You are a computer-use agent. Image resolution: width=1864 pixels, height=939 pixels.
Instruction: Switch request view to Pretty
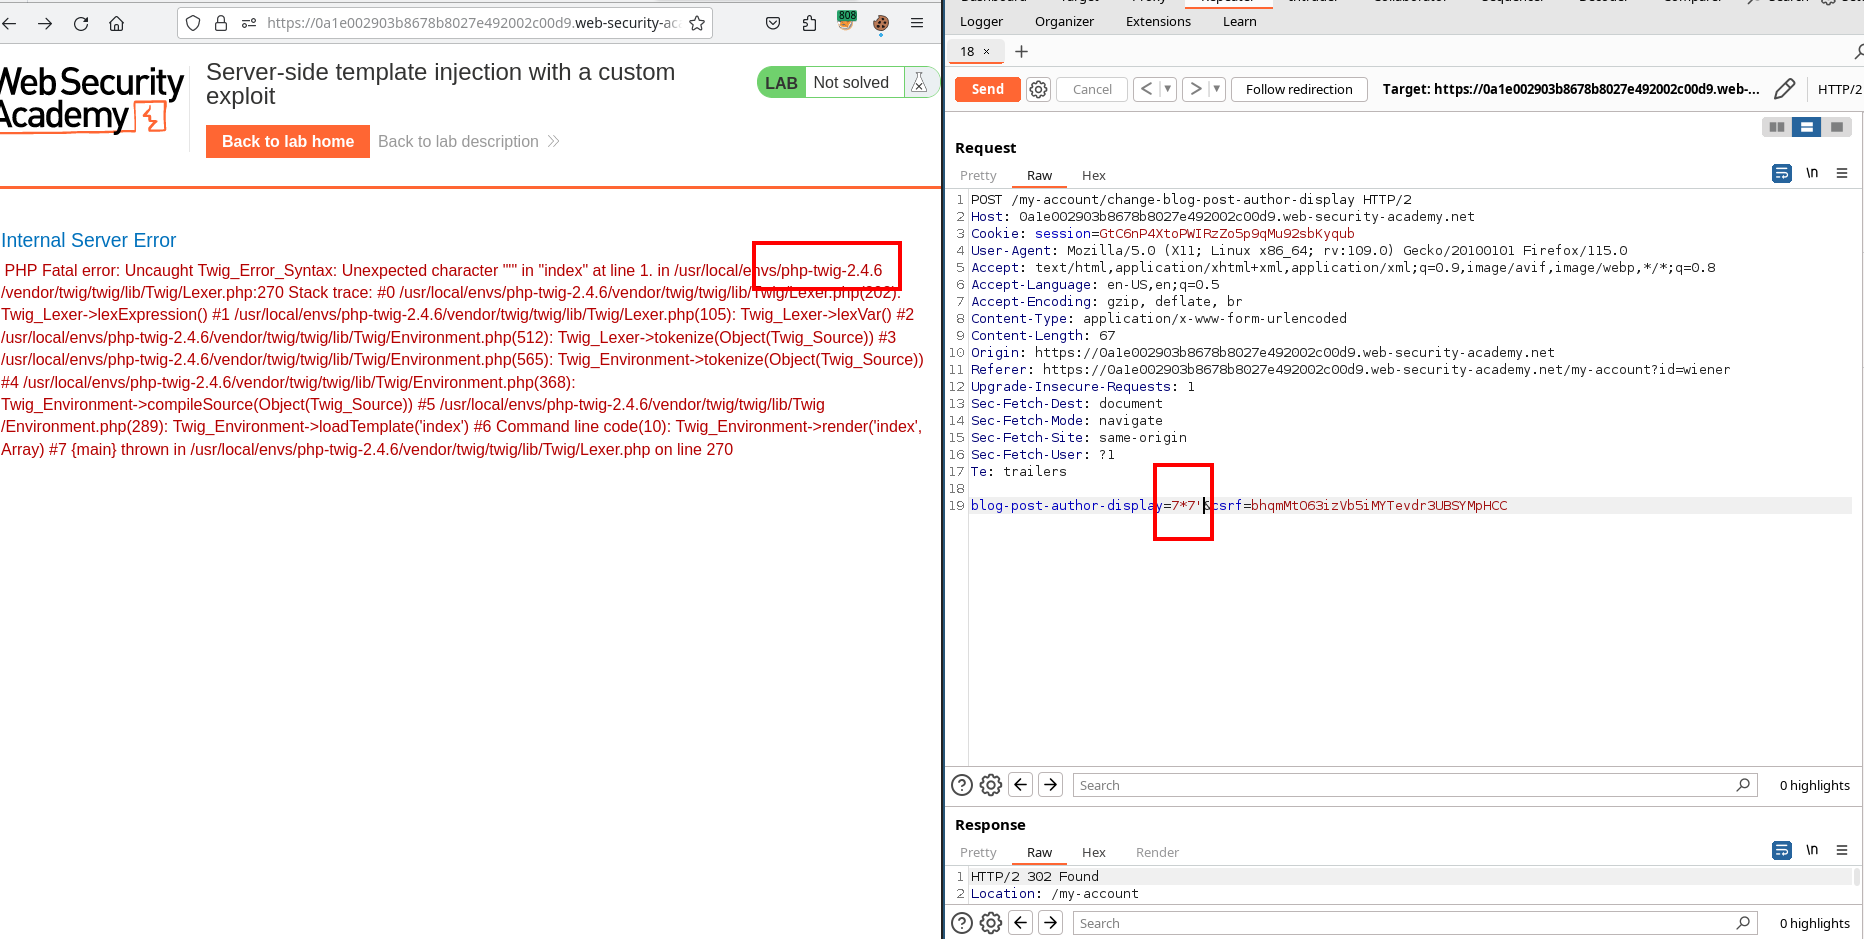(978, 175)
